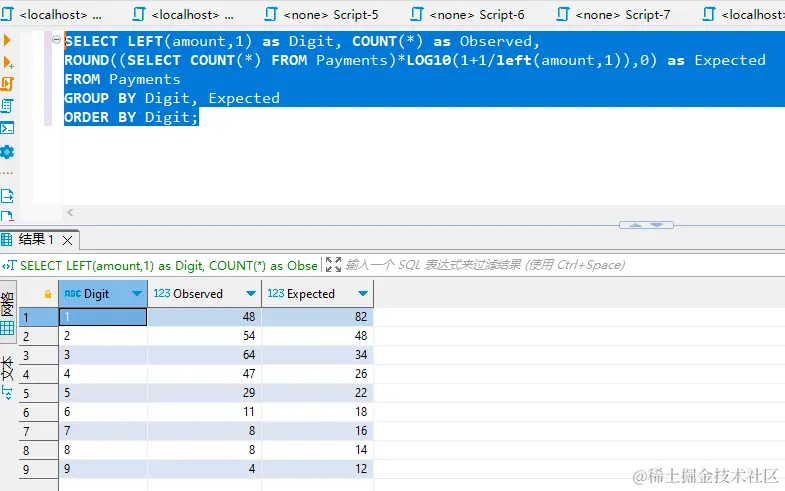Open the Expected column filter dropdown
Viewport: 785px width, 491px height.
[x=363, y=293]
